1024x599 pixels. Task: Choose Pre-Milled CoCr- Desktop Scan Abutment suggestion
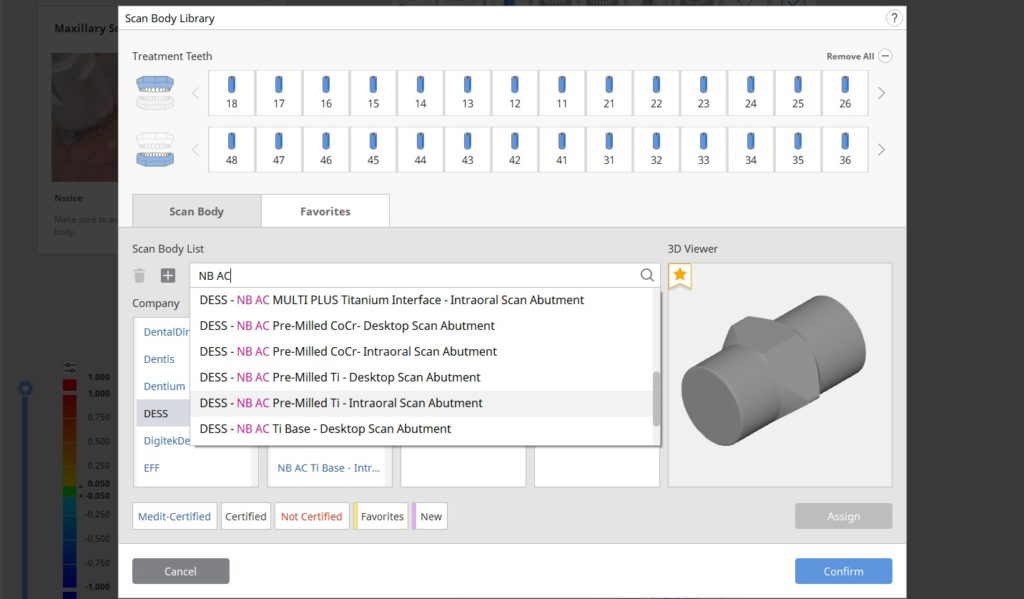(x=422, y=325)
